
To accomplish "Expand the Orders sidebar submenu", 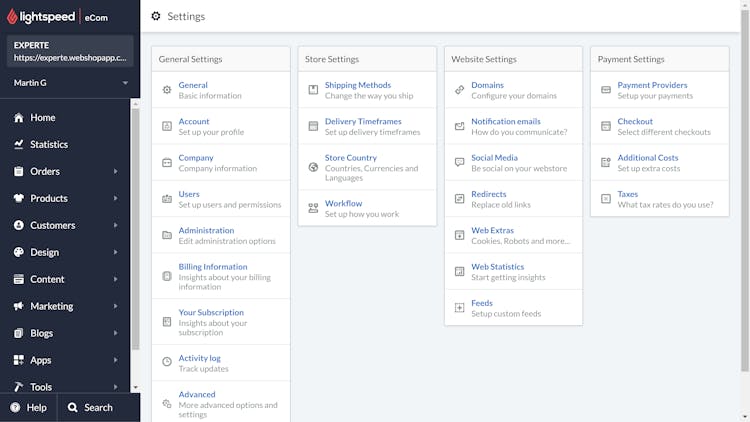I will coord(115,171).
